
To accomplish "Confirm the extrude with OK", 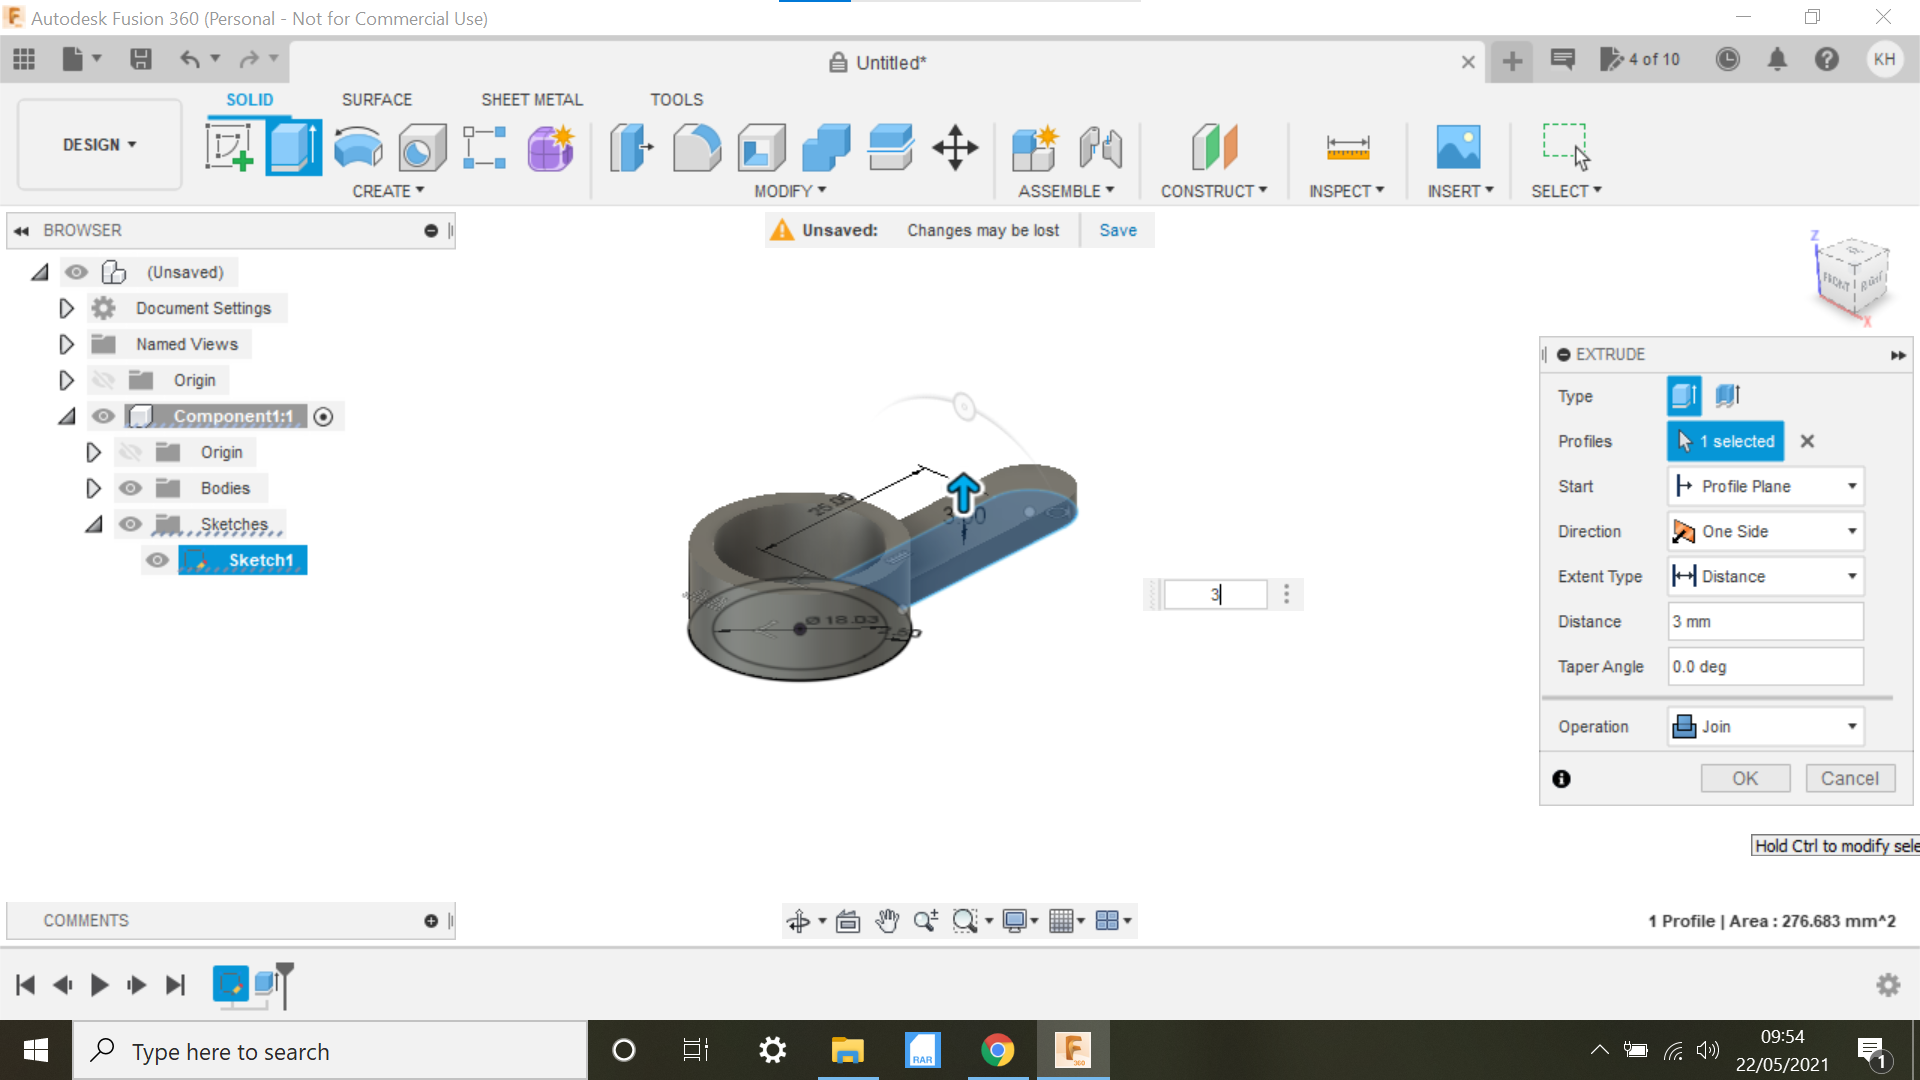I will point(1745,778).
